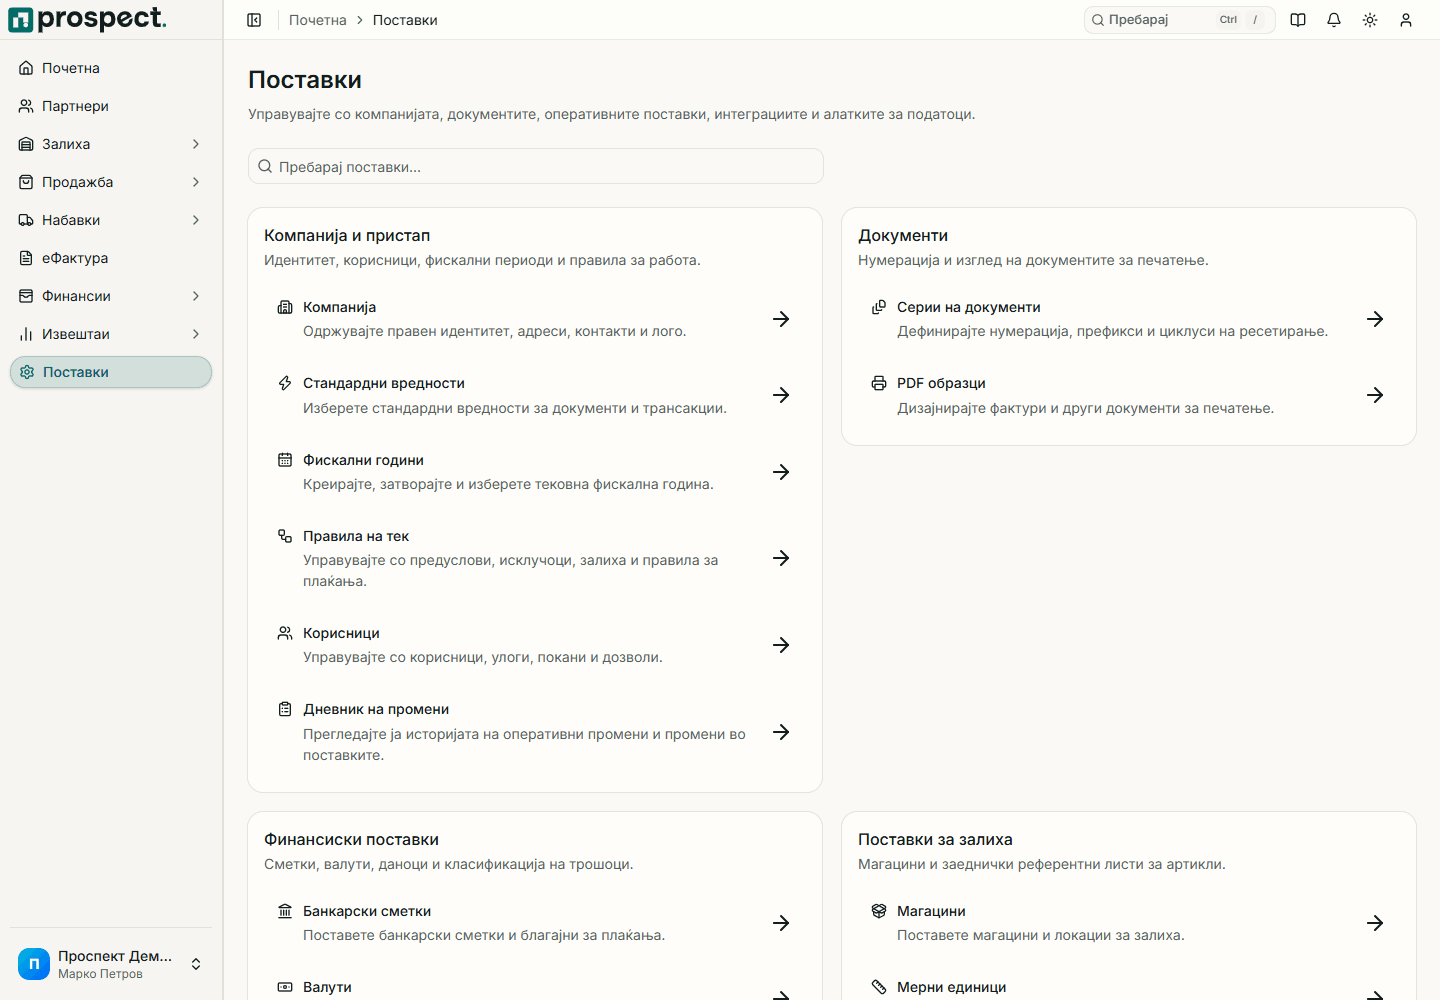Go to Почетна in the sidebar
The width and height of the screenshot is (1440, 1000).
pos(111,68)
